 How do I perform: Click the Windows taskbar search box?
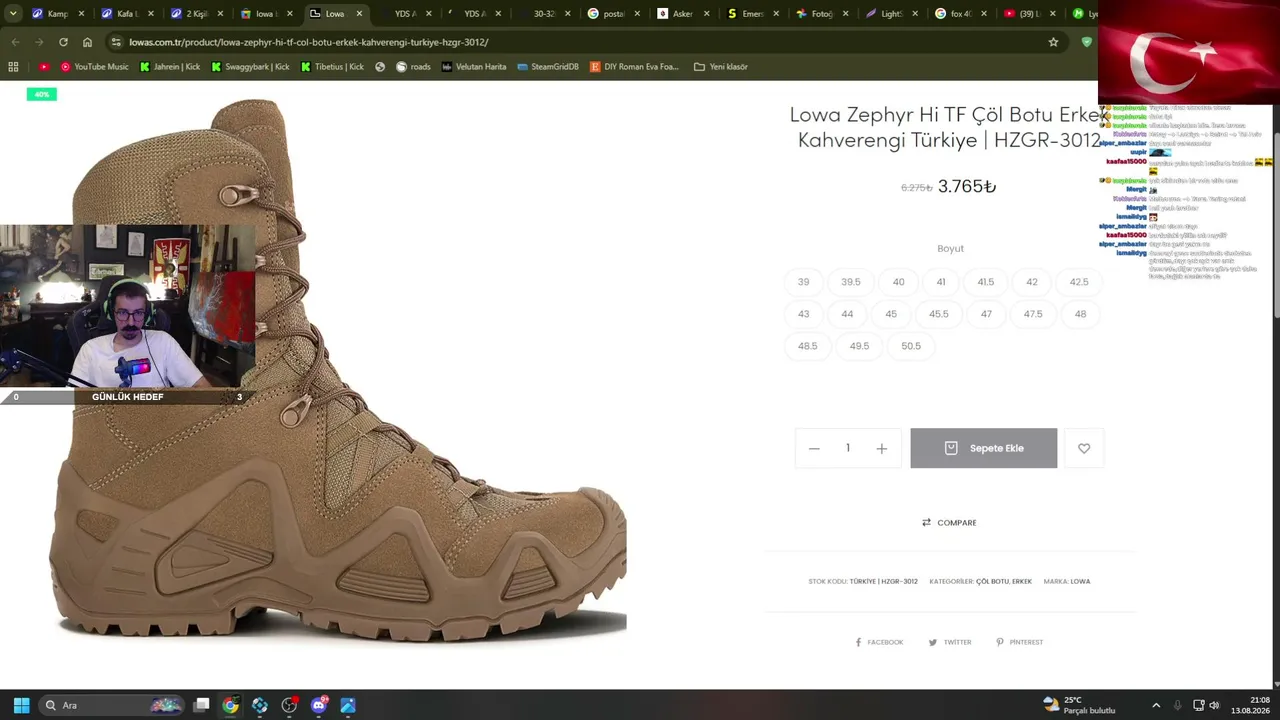(113, 705)
